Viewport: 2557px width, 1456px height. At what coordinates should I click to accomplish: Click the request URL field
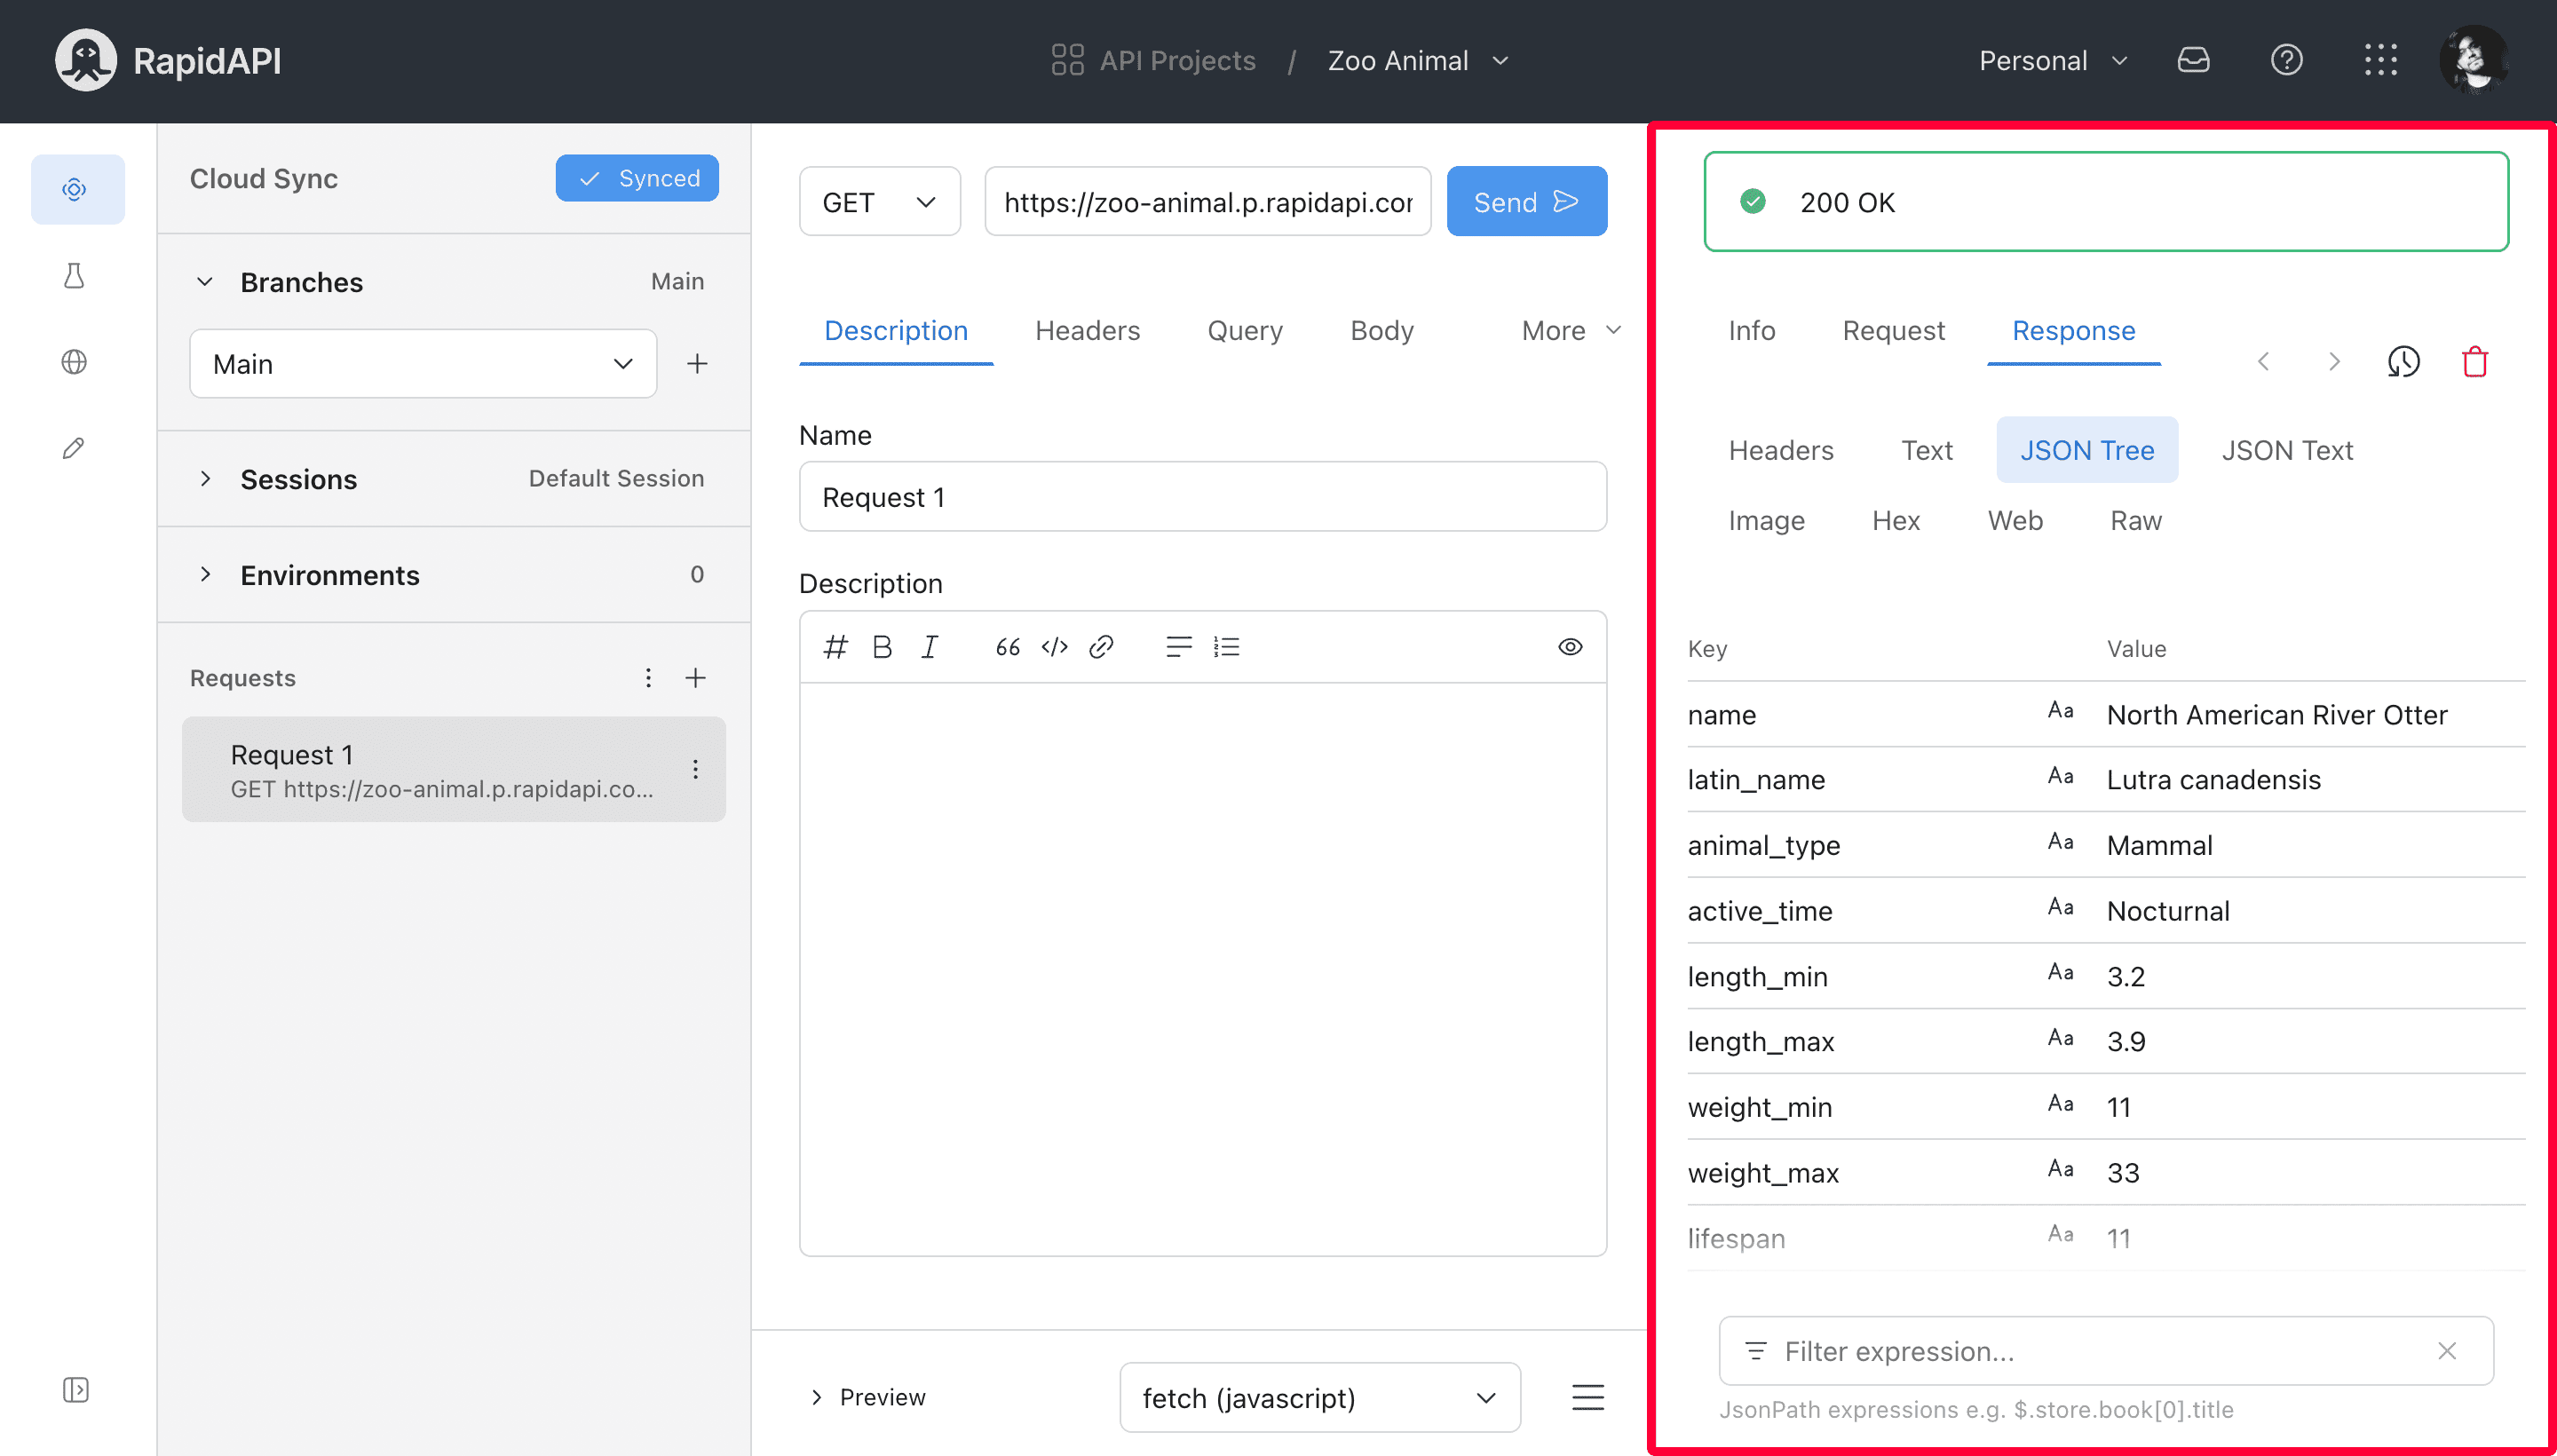1208,202
